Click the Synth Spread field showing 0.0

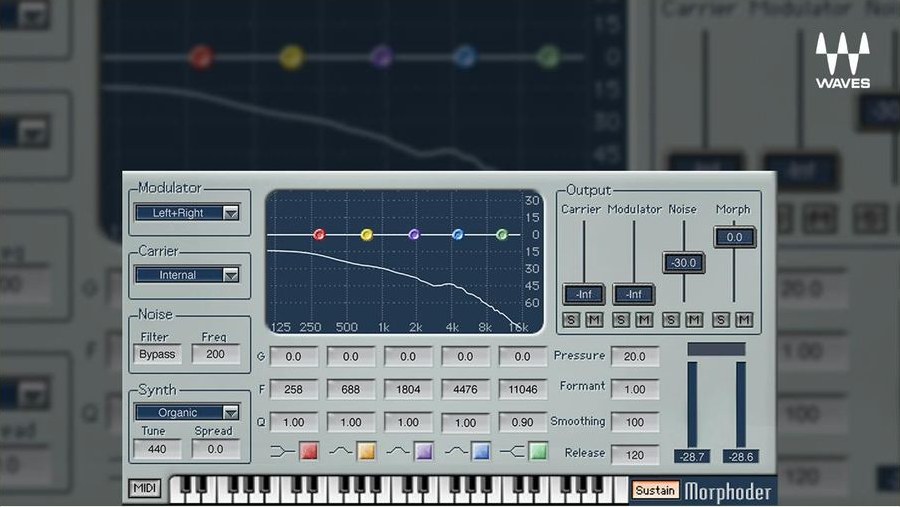(216, 449)
